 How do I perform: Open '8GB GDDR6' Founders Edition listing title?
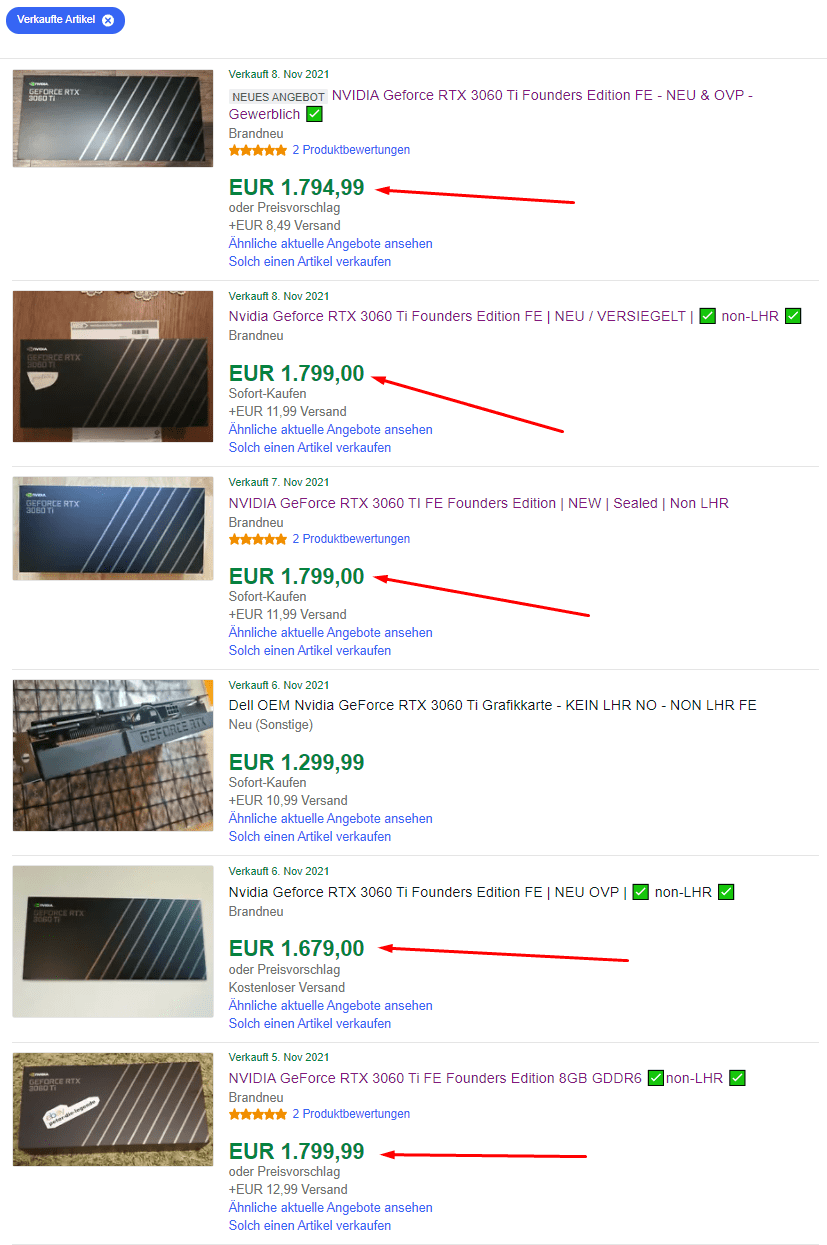click(x=487, y=1078)
